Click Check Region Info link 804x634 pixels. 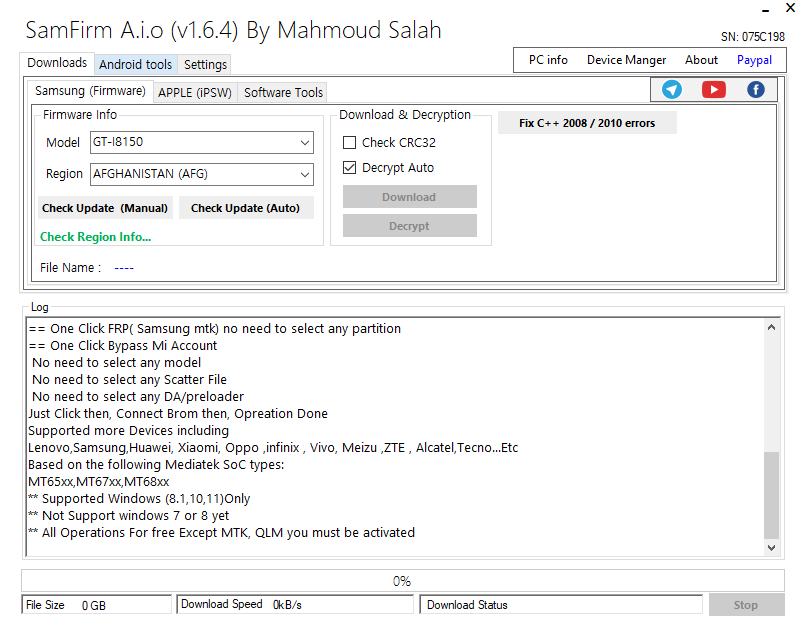[x=95, y=237]
